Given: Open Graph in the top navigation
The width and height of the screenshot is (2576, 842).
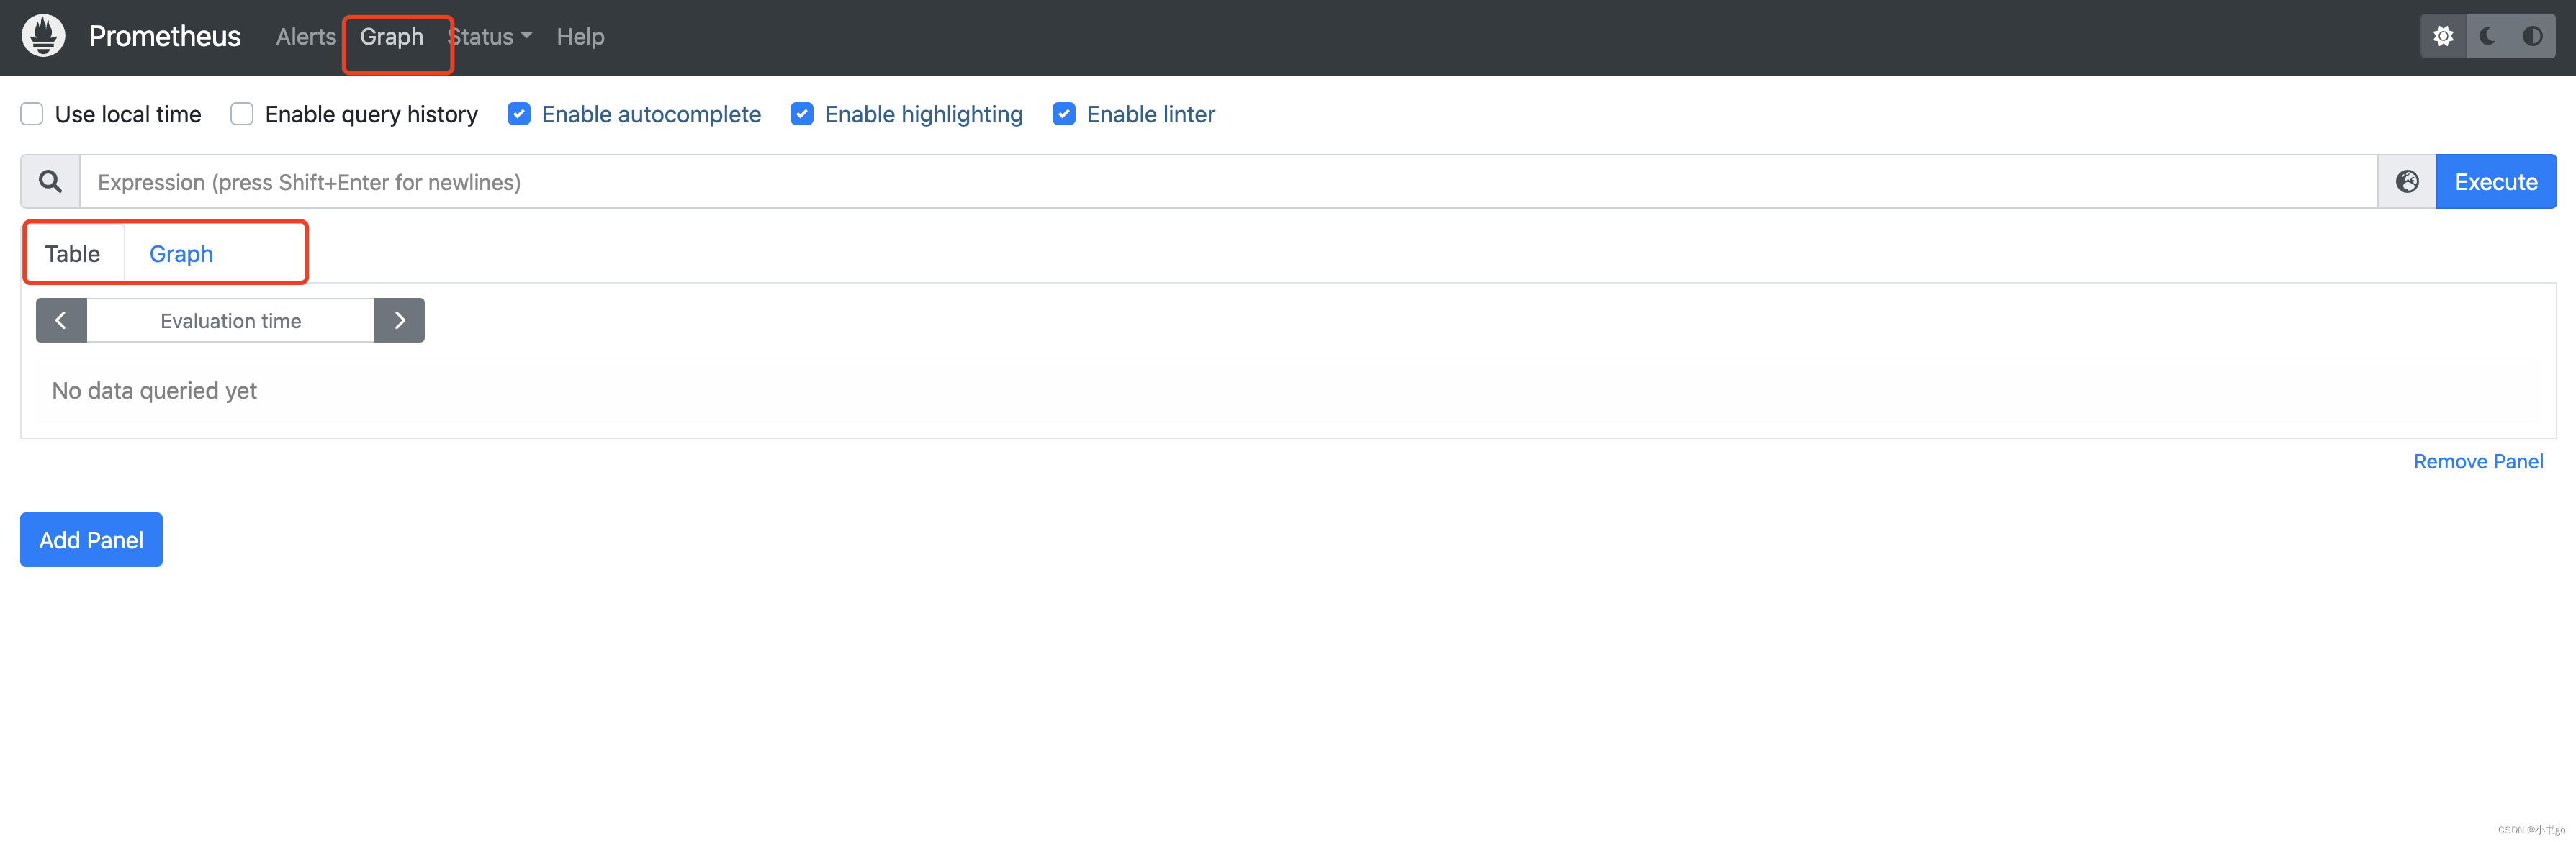Looking at the screenshot, I should pos(392,37).
